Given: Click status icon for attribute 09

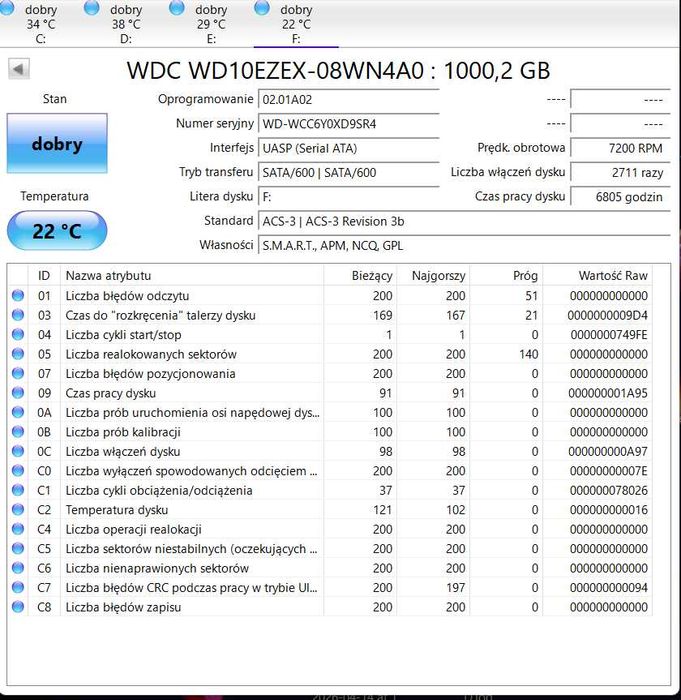Looking at the screenshot, I should (18, 392).
